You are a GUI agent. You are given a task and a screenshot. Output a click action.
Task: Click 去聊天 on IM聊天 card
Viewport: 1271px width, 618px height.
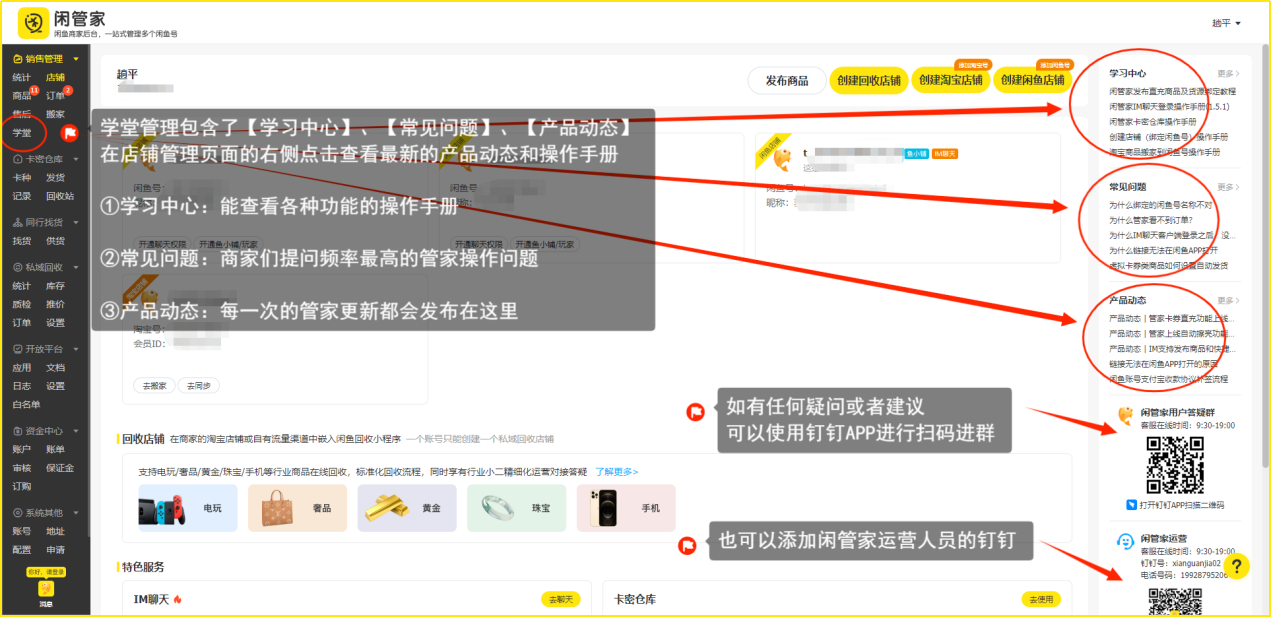[560, 599]
